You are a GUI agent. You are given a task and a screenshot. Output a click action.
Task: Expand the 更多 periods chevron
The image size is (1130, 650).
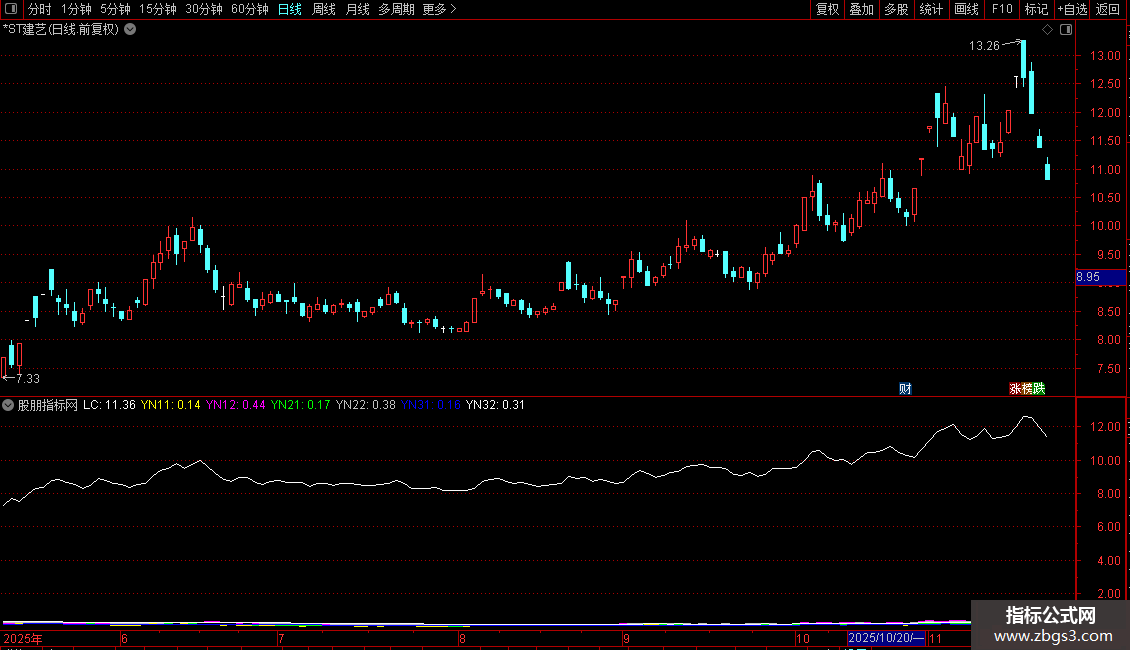point(453,9)
